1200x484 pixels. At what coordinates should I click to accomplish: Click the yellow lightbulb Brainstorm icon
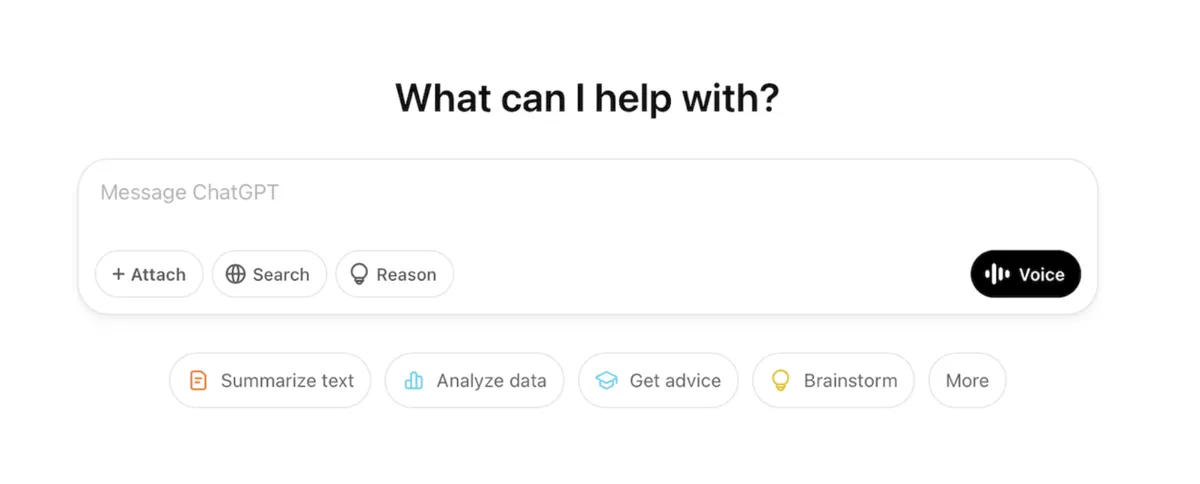click(x=781, y=381)
